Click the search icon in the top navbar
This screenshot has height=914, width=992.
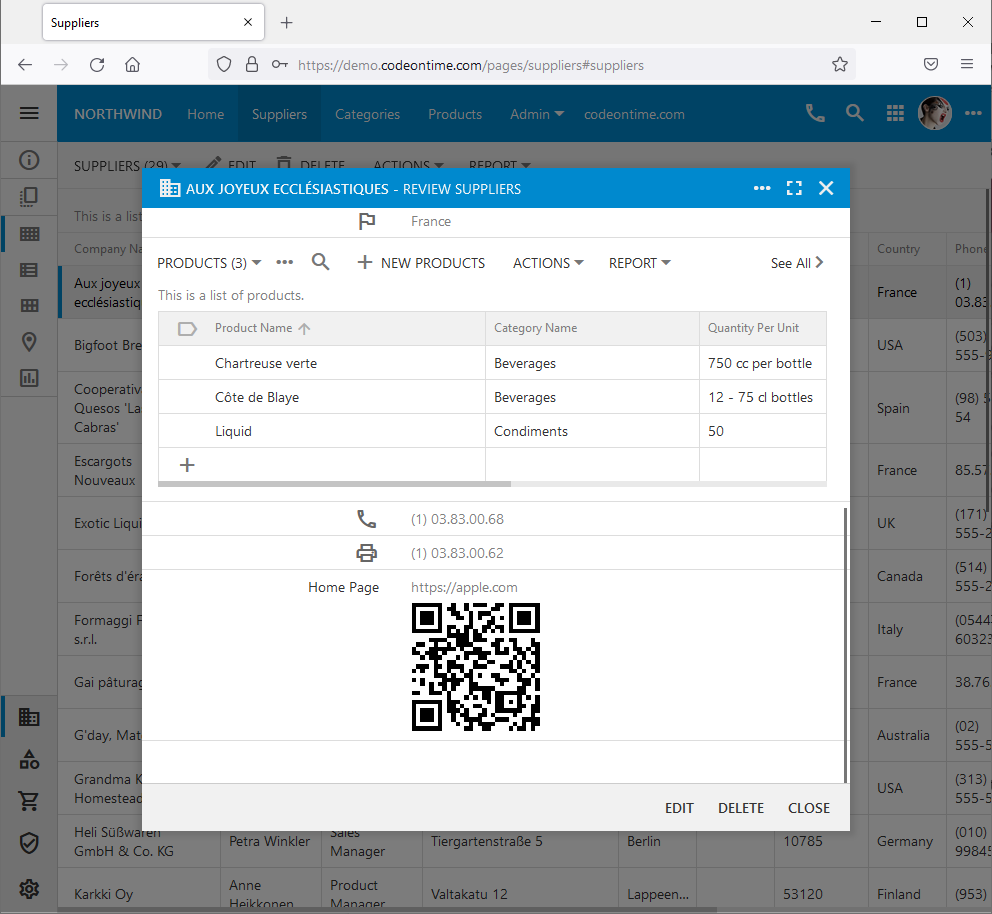click(x=855, y=113)
